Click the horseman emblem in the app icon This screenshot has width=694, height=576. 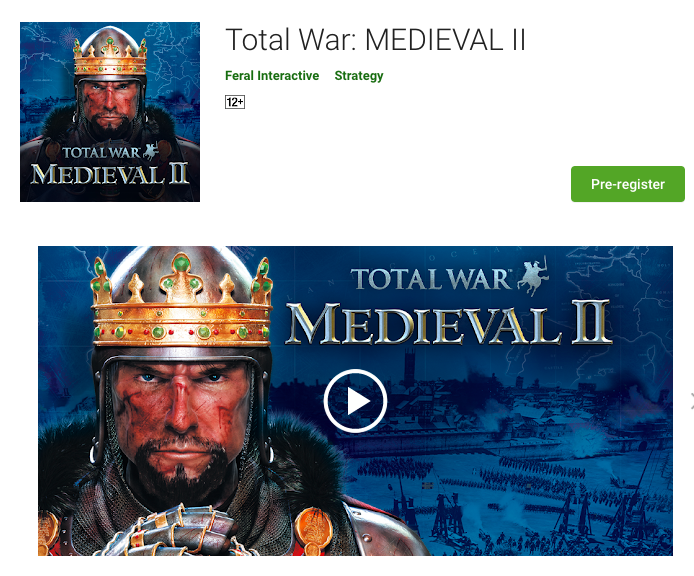[150, 151]
